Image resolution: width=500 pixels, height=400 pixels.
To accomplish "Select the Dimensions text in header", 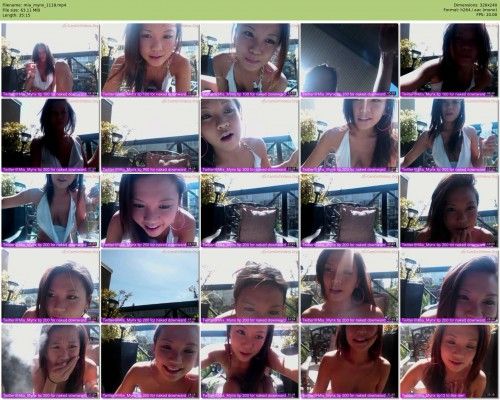I will click(x=476, y=5).
